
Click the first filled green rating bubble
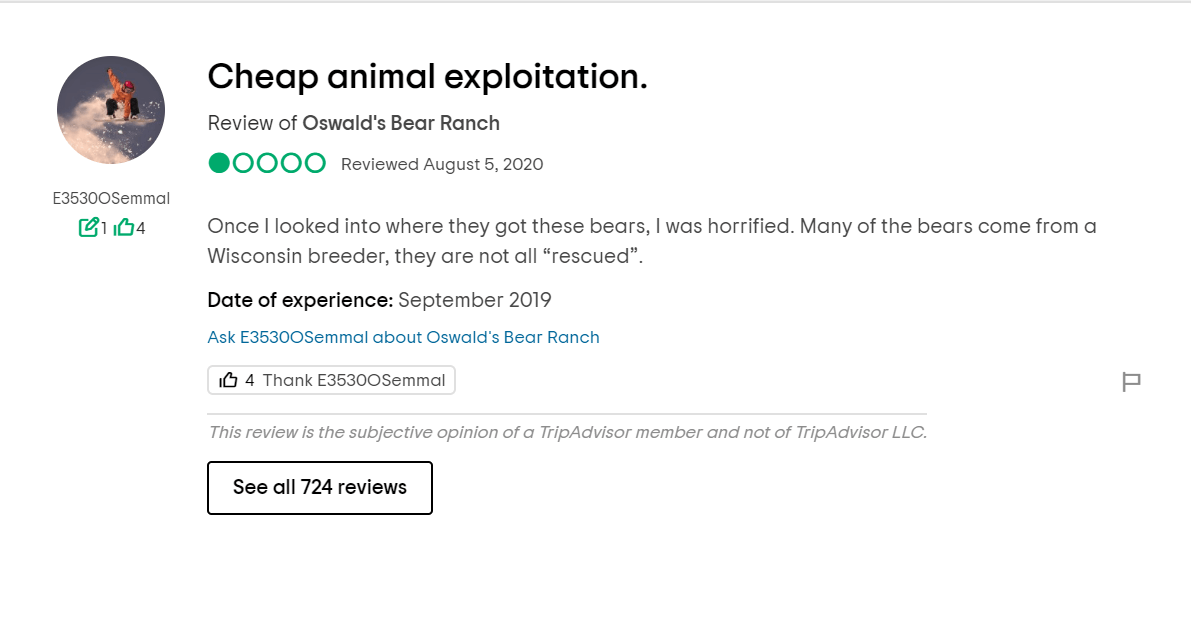219,163
